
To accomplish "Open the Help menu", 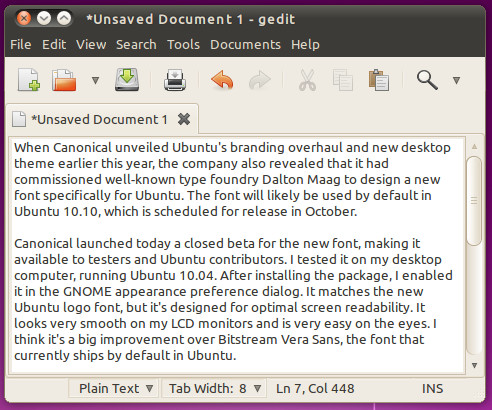I will pyautogui.click(x=305, y=44).
